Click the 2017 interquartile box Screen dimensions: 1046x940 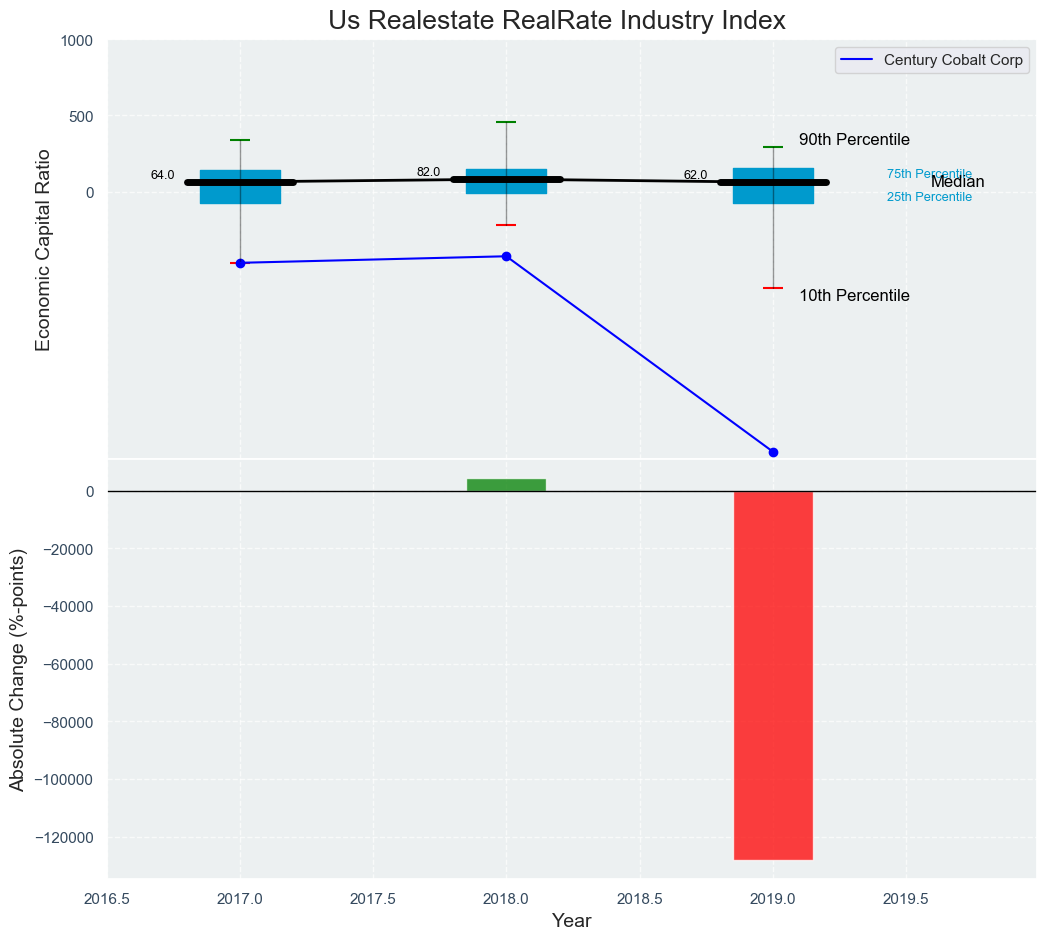[240, 187]
